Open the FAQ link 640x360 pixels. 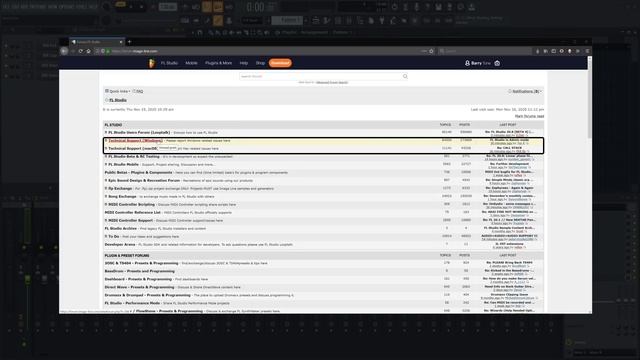[x=138, y=91]
